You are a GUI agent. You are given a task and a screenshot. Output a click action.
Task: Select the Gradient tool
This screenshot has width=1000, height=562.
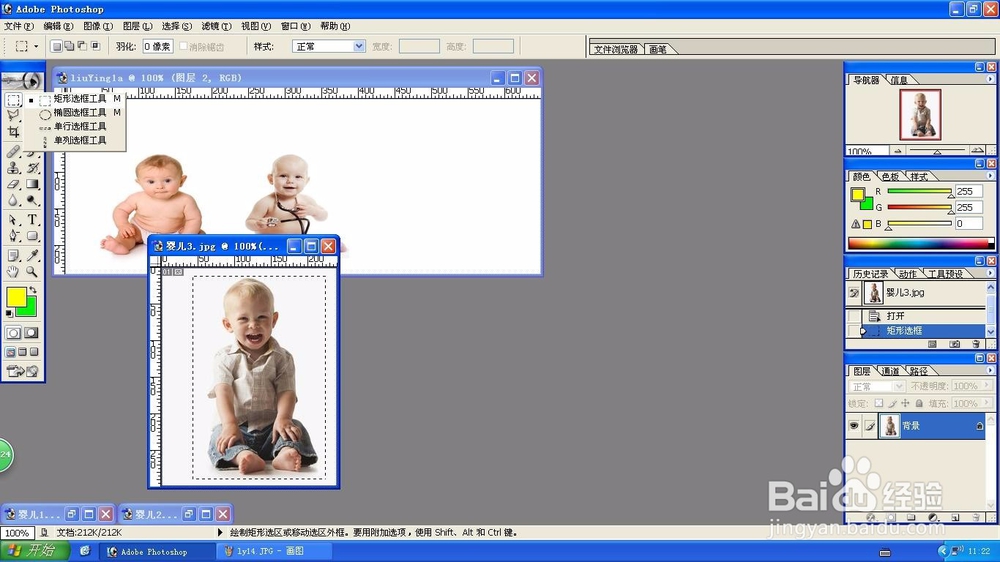33,184
